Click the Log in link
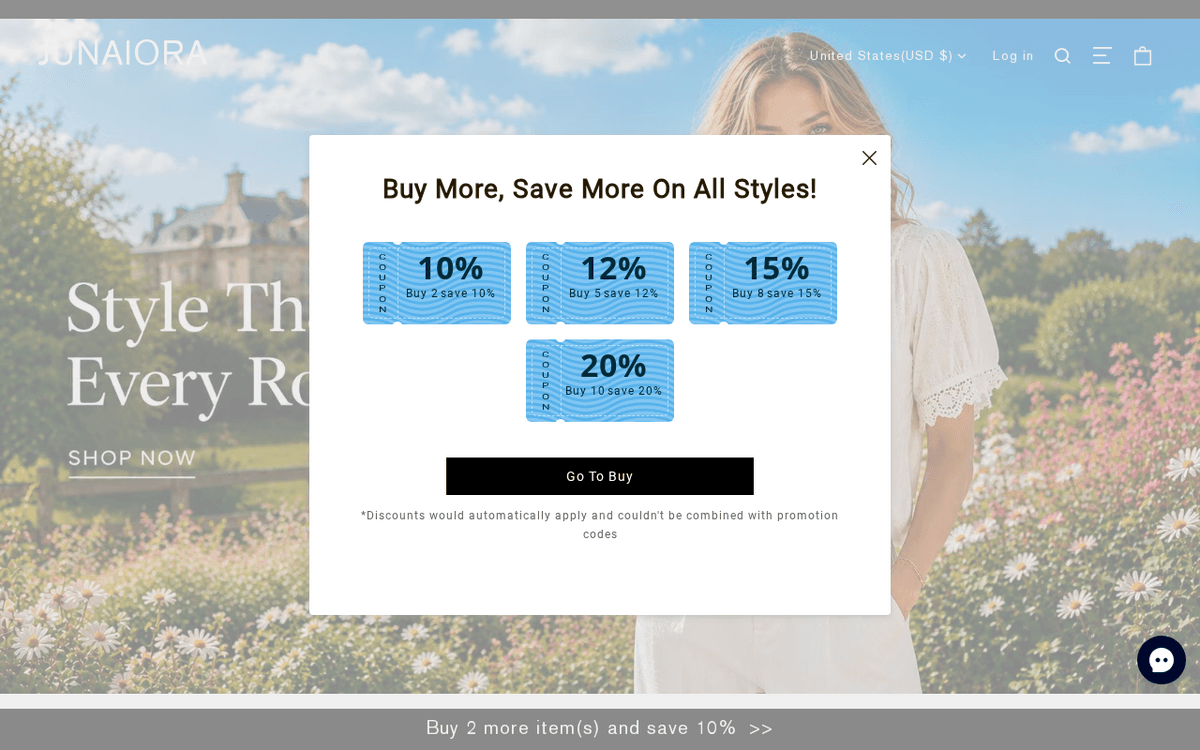Image resolution: width=1200 pixels, height=750 pixels. (x=1013, y=56)
